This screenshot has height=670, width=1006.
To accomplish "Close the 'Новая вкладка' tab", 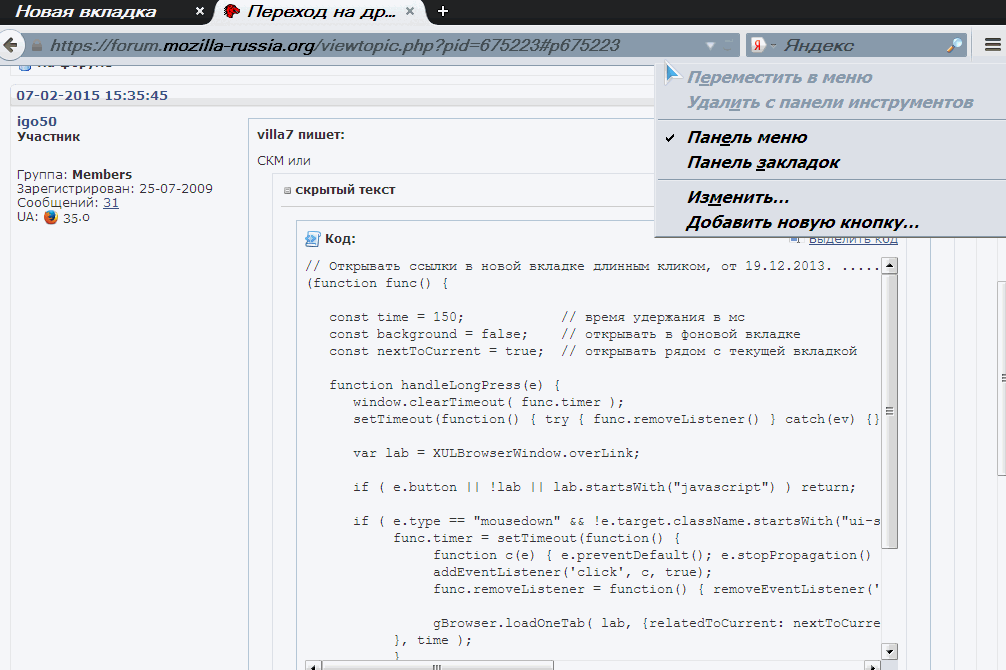I will [200, 12].
